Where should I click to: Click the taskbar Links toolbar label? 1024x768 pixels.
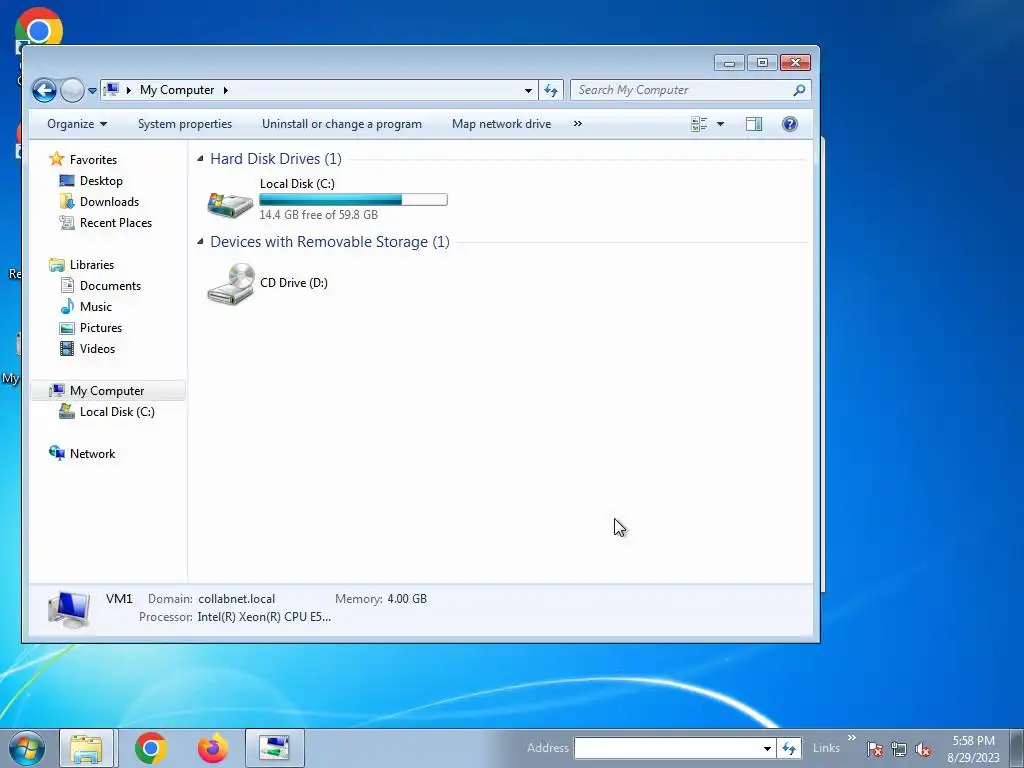(826, 748)
